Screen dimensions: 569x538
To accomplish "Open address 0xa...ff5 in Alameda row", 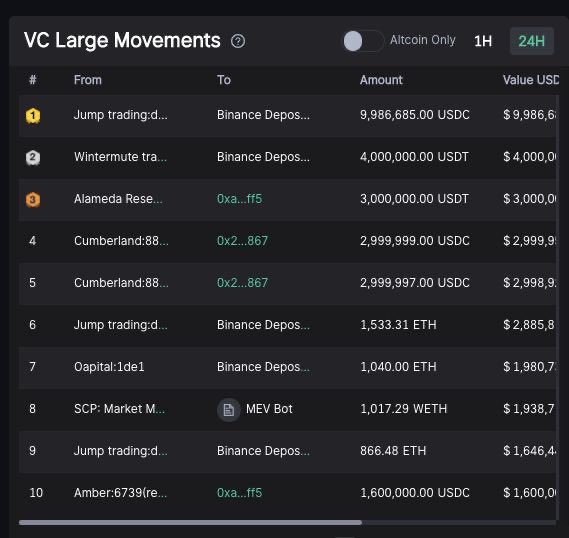I will [240, 199].
